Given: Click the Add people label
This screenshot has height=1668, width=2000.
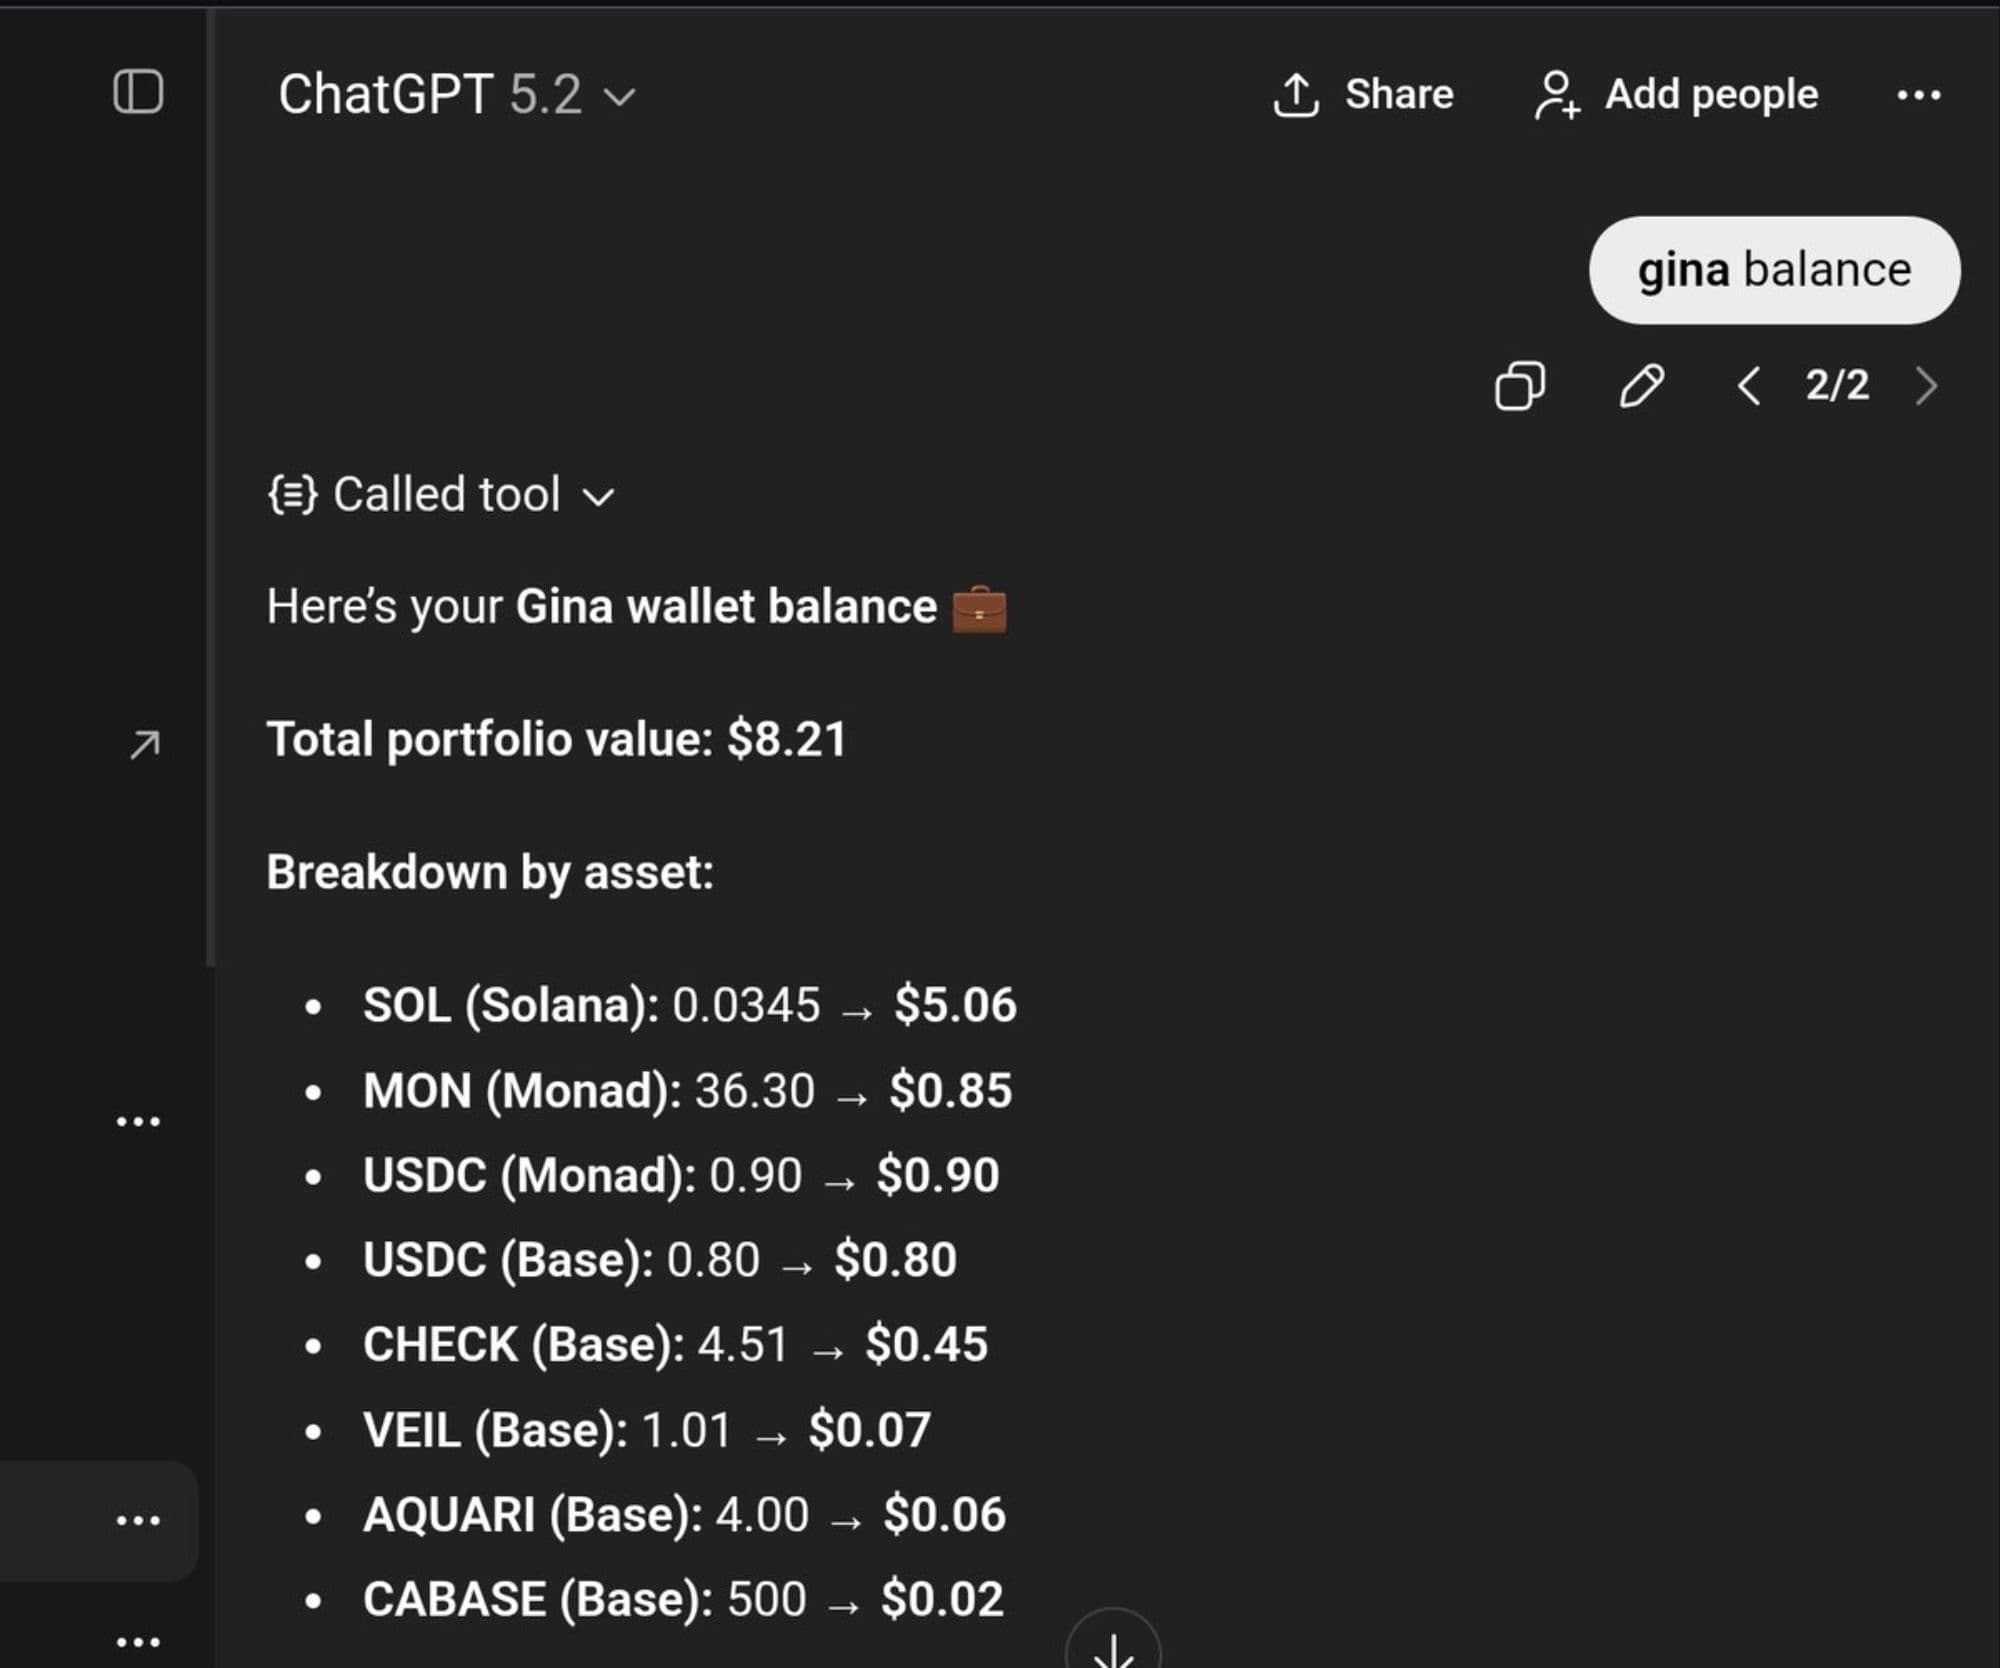Looking at the screenshot, I should coord(1711,94).
